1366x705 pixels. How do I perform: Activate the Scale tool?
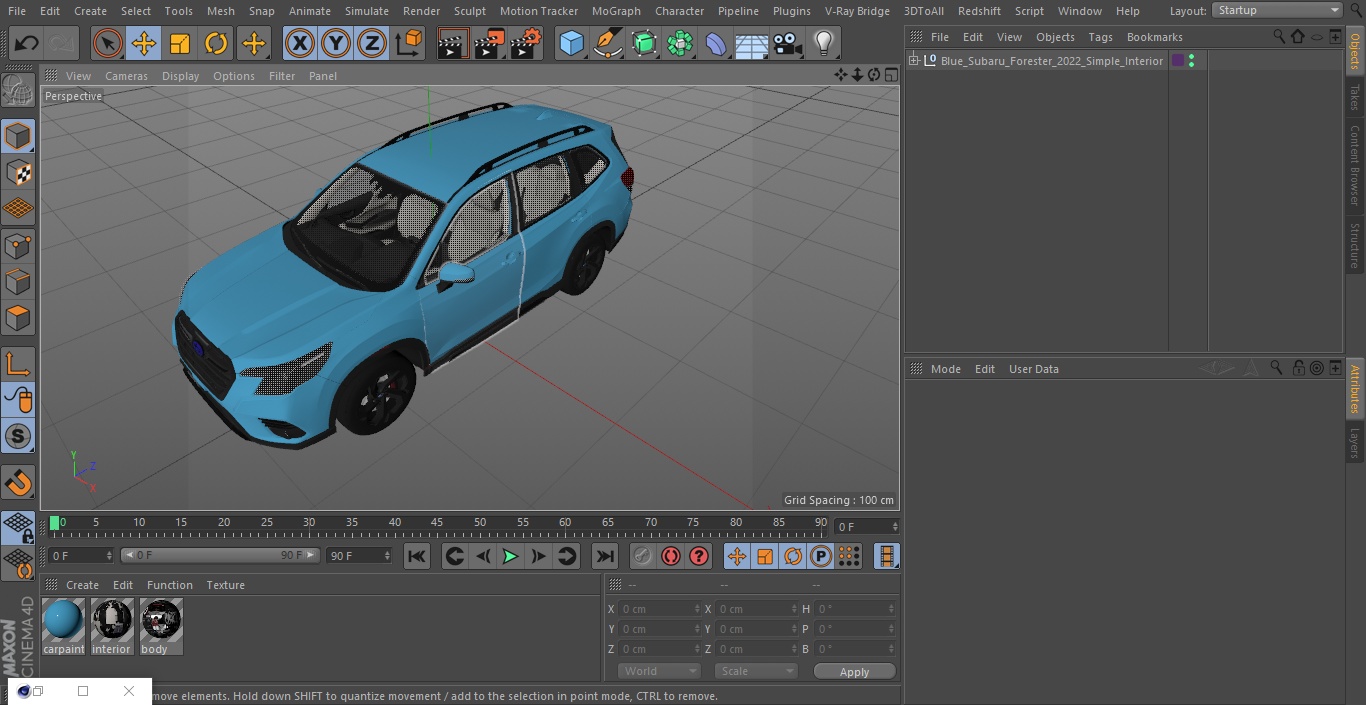tap(180, 43)
